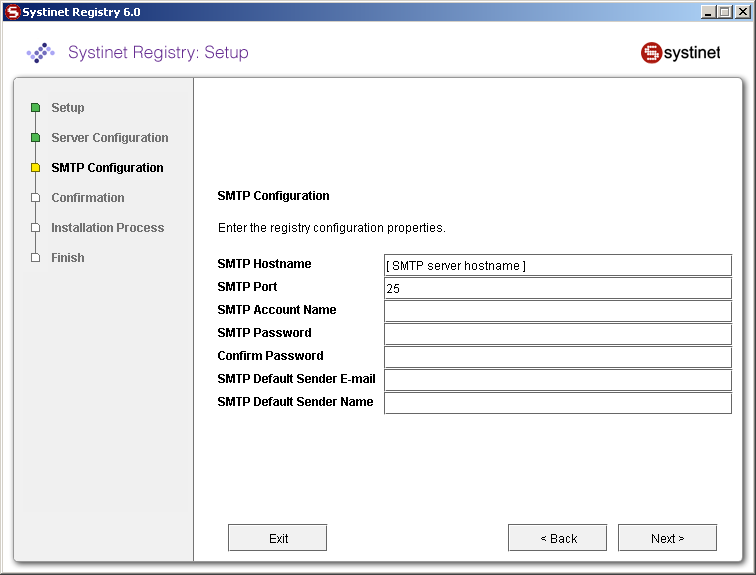This screenshot has height=575, width=756.
Task: Select the Installation Process step label
Action: (x=108, y=227)
